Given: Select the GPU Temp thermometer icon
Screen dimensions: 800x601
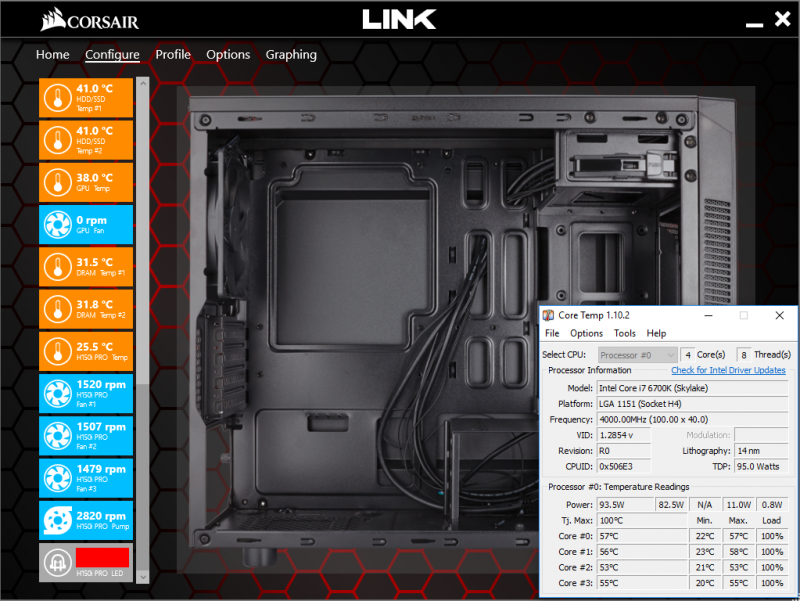Looking at the screenshot, I should 58,183.
